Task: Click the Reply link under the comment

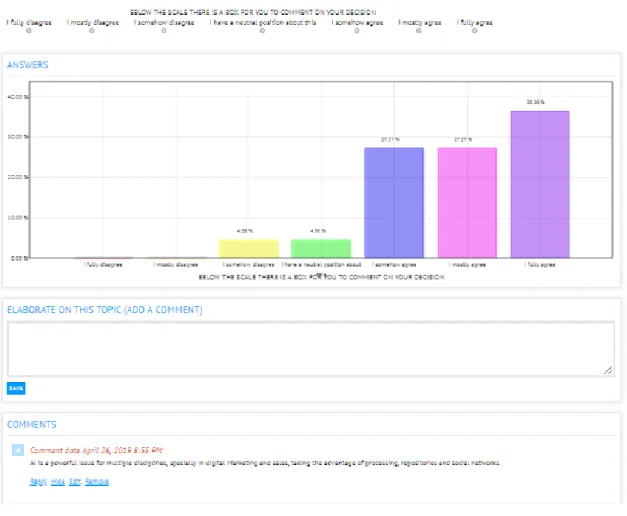Action: tap(38, 481)
